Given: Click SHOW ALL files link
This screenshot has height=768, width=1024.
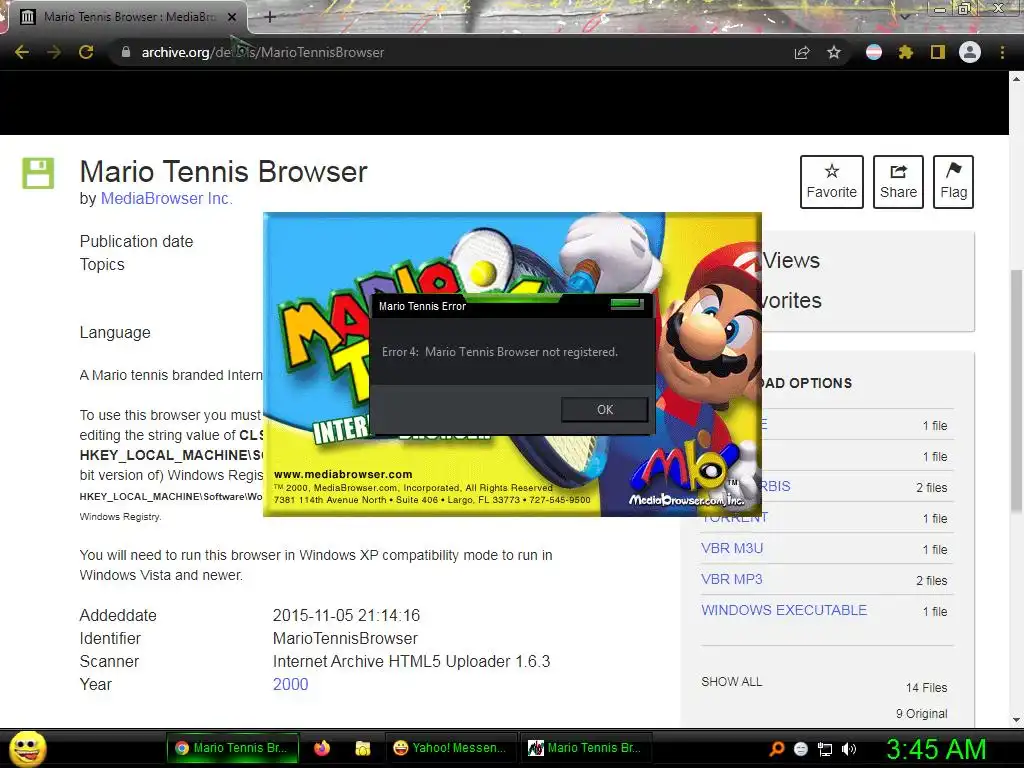Looking at the screenshot, I should click(731, 682).
